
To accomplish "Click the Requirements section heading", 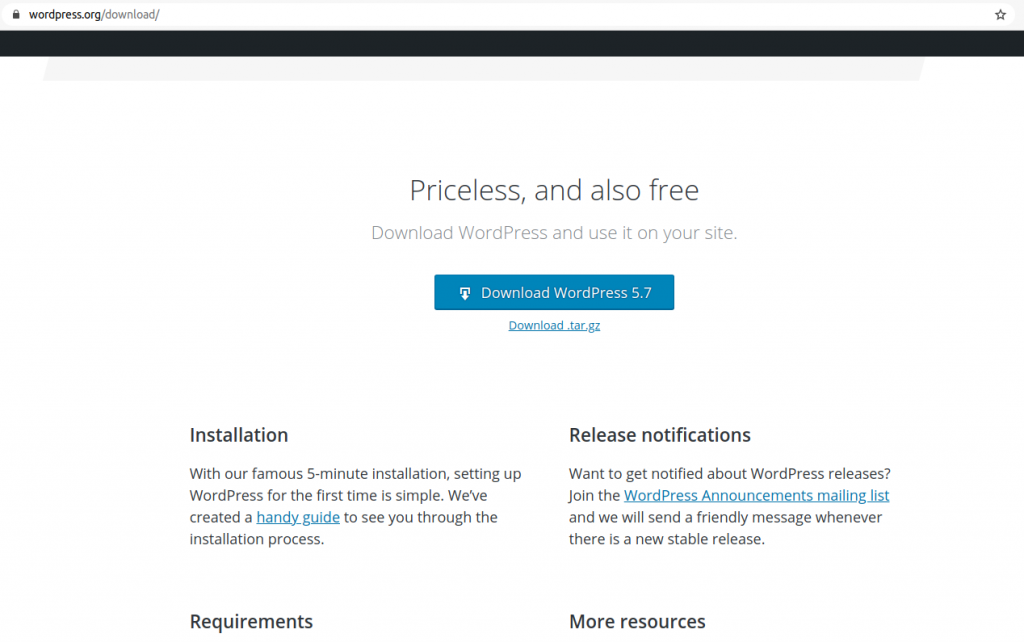I will coord(251,621).
